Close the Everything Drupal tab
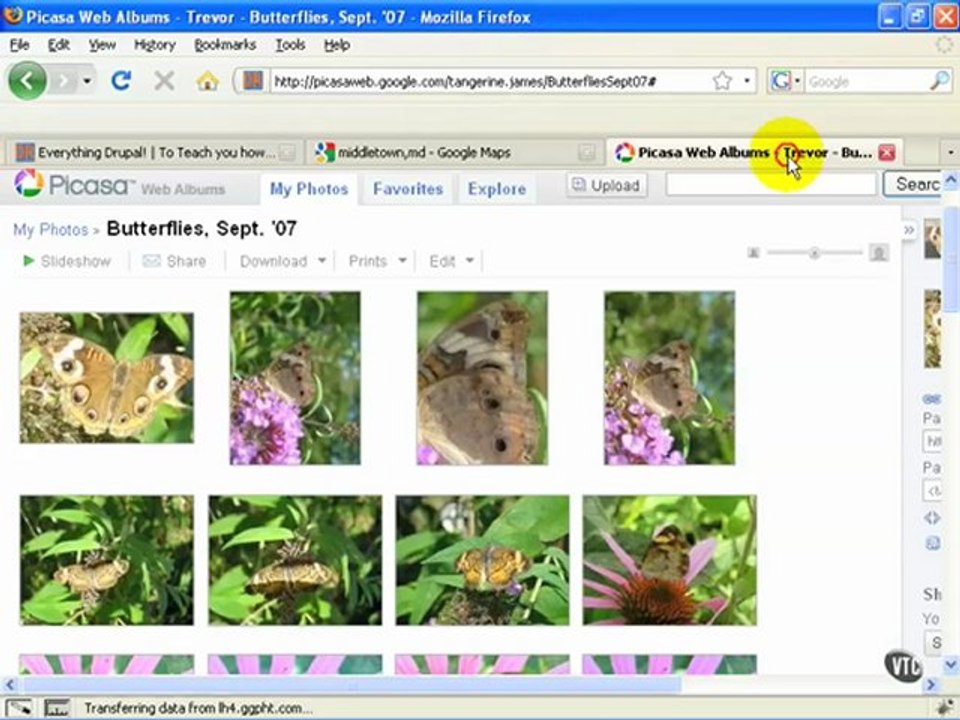This screenshot has width=960, height=720. [287, 152]
